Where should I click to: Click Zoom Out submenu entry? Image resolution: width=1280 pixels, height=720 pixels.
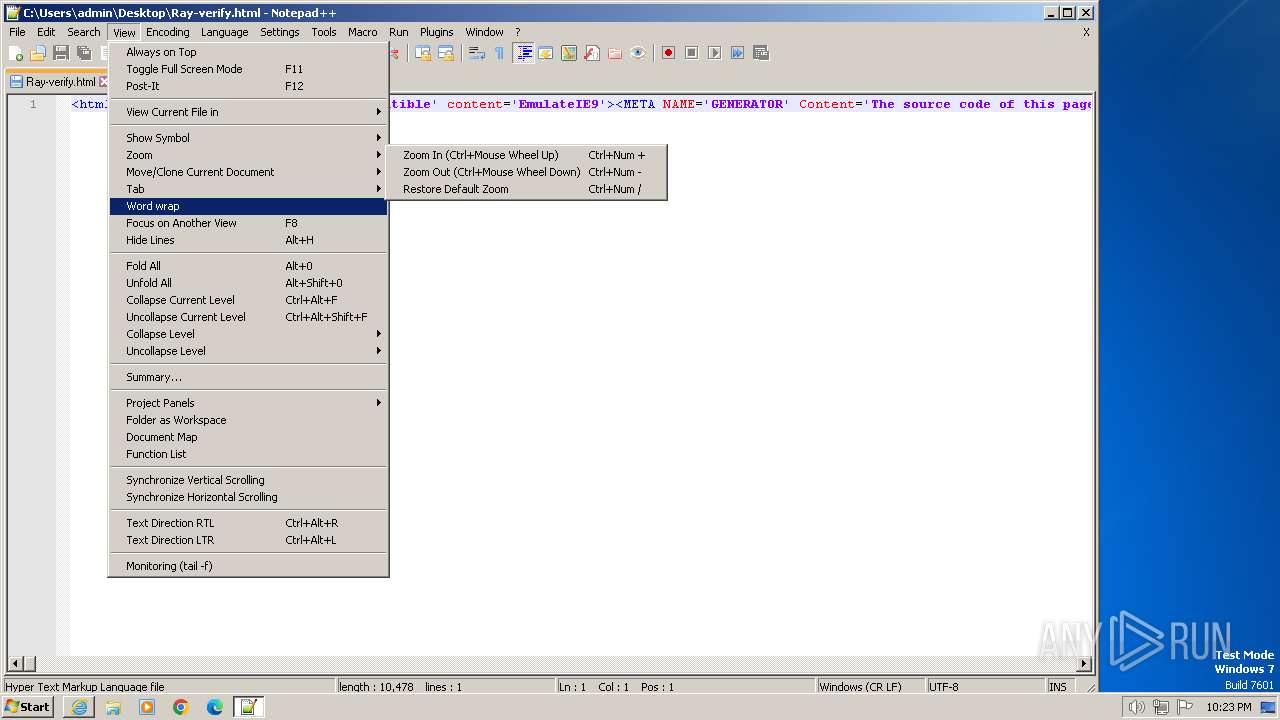[526, 172]
